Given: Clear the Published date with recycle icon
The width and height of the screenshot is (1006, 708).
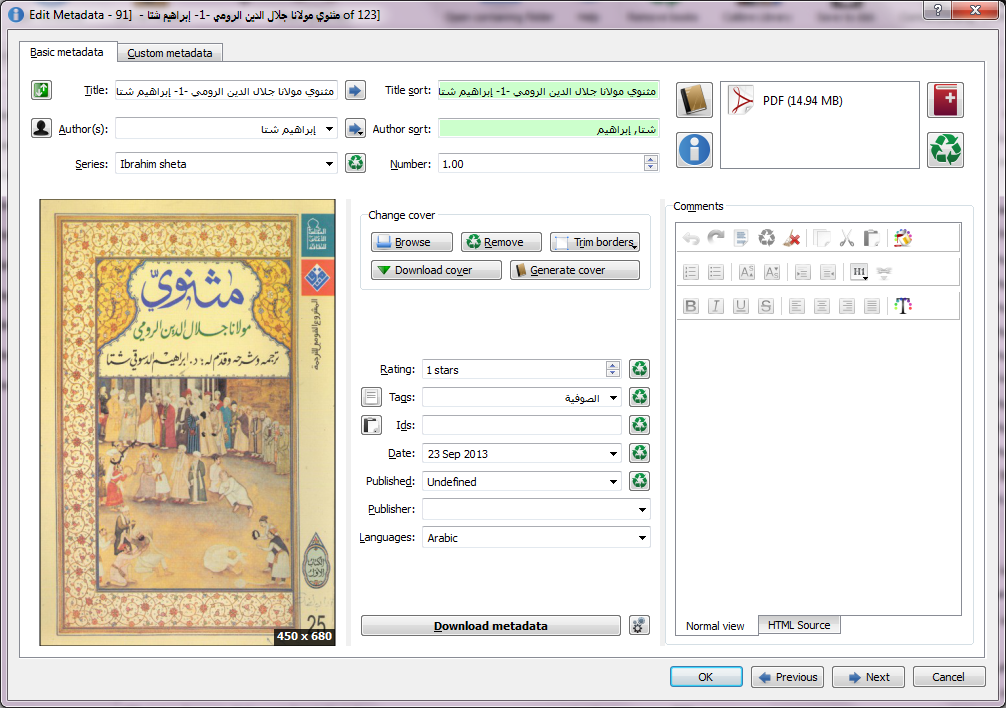Looking at the screenshot, I should pyautogui.click(x=640, y=481).
